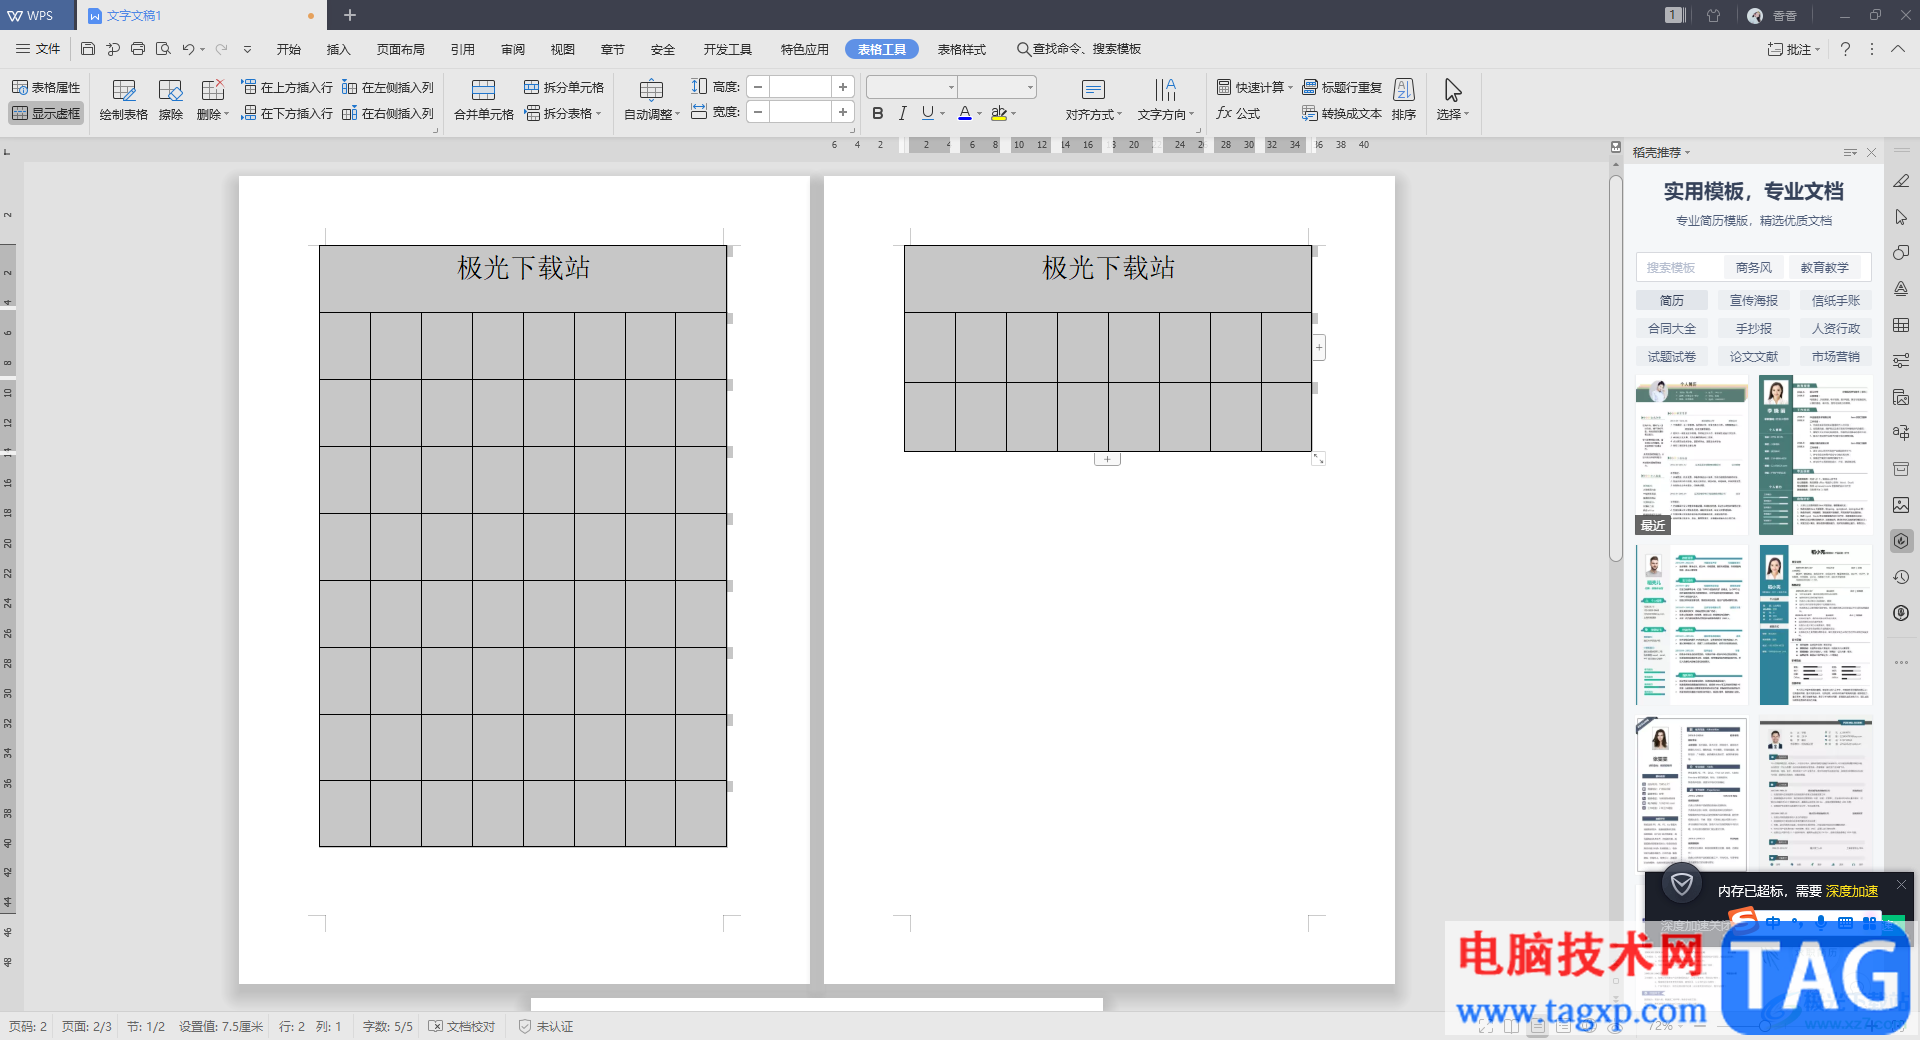This screenshot has width=1920, height=1040.
Task: Toggle Bold formatting
Action: coord(878,113)
